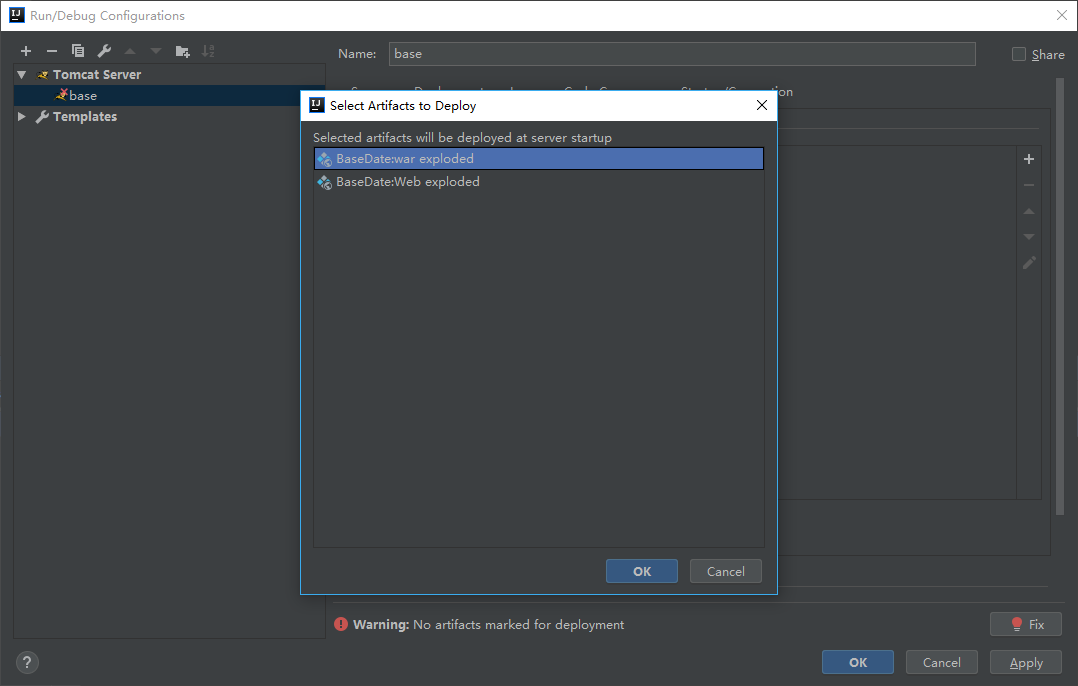Remove artifact minus icon in deployment panel
The width and height of the screenshot is (1078, 686).
tap(1028, 185)
